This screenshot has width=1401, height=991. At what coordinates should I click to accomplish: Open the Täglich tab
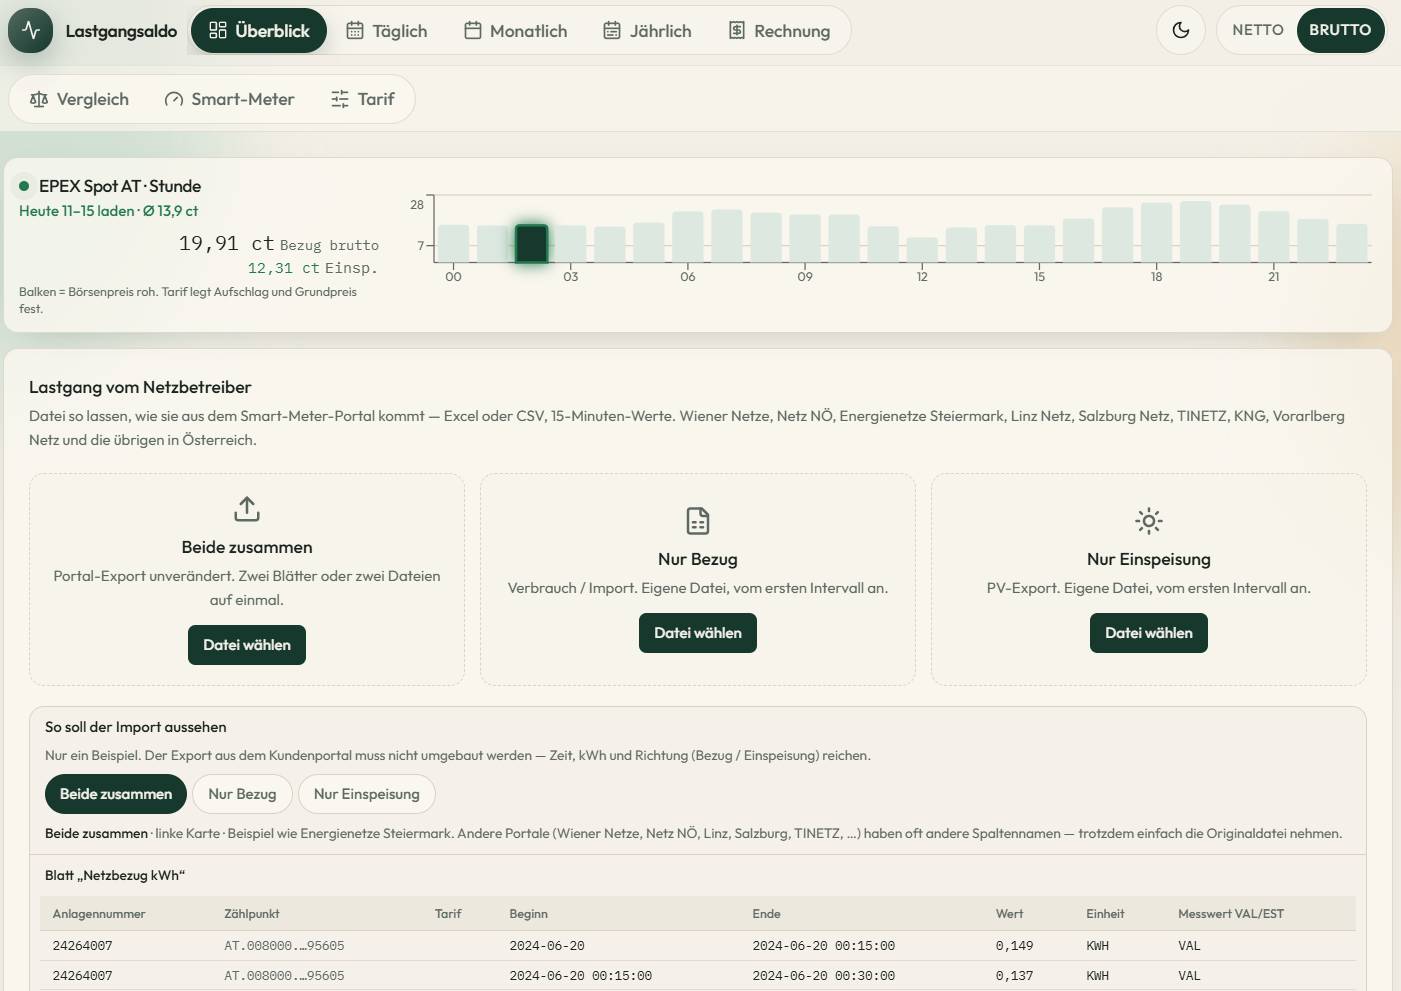(387, 31)
